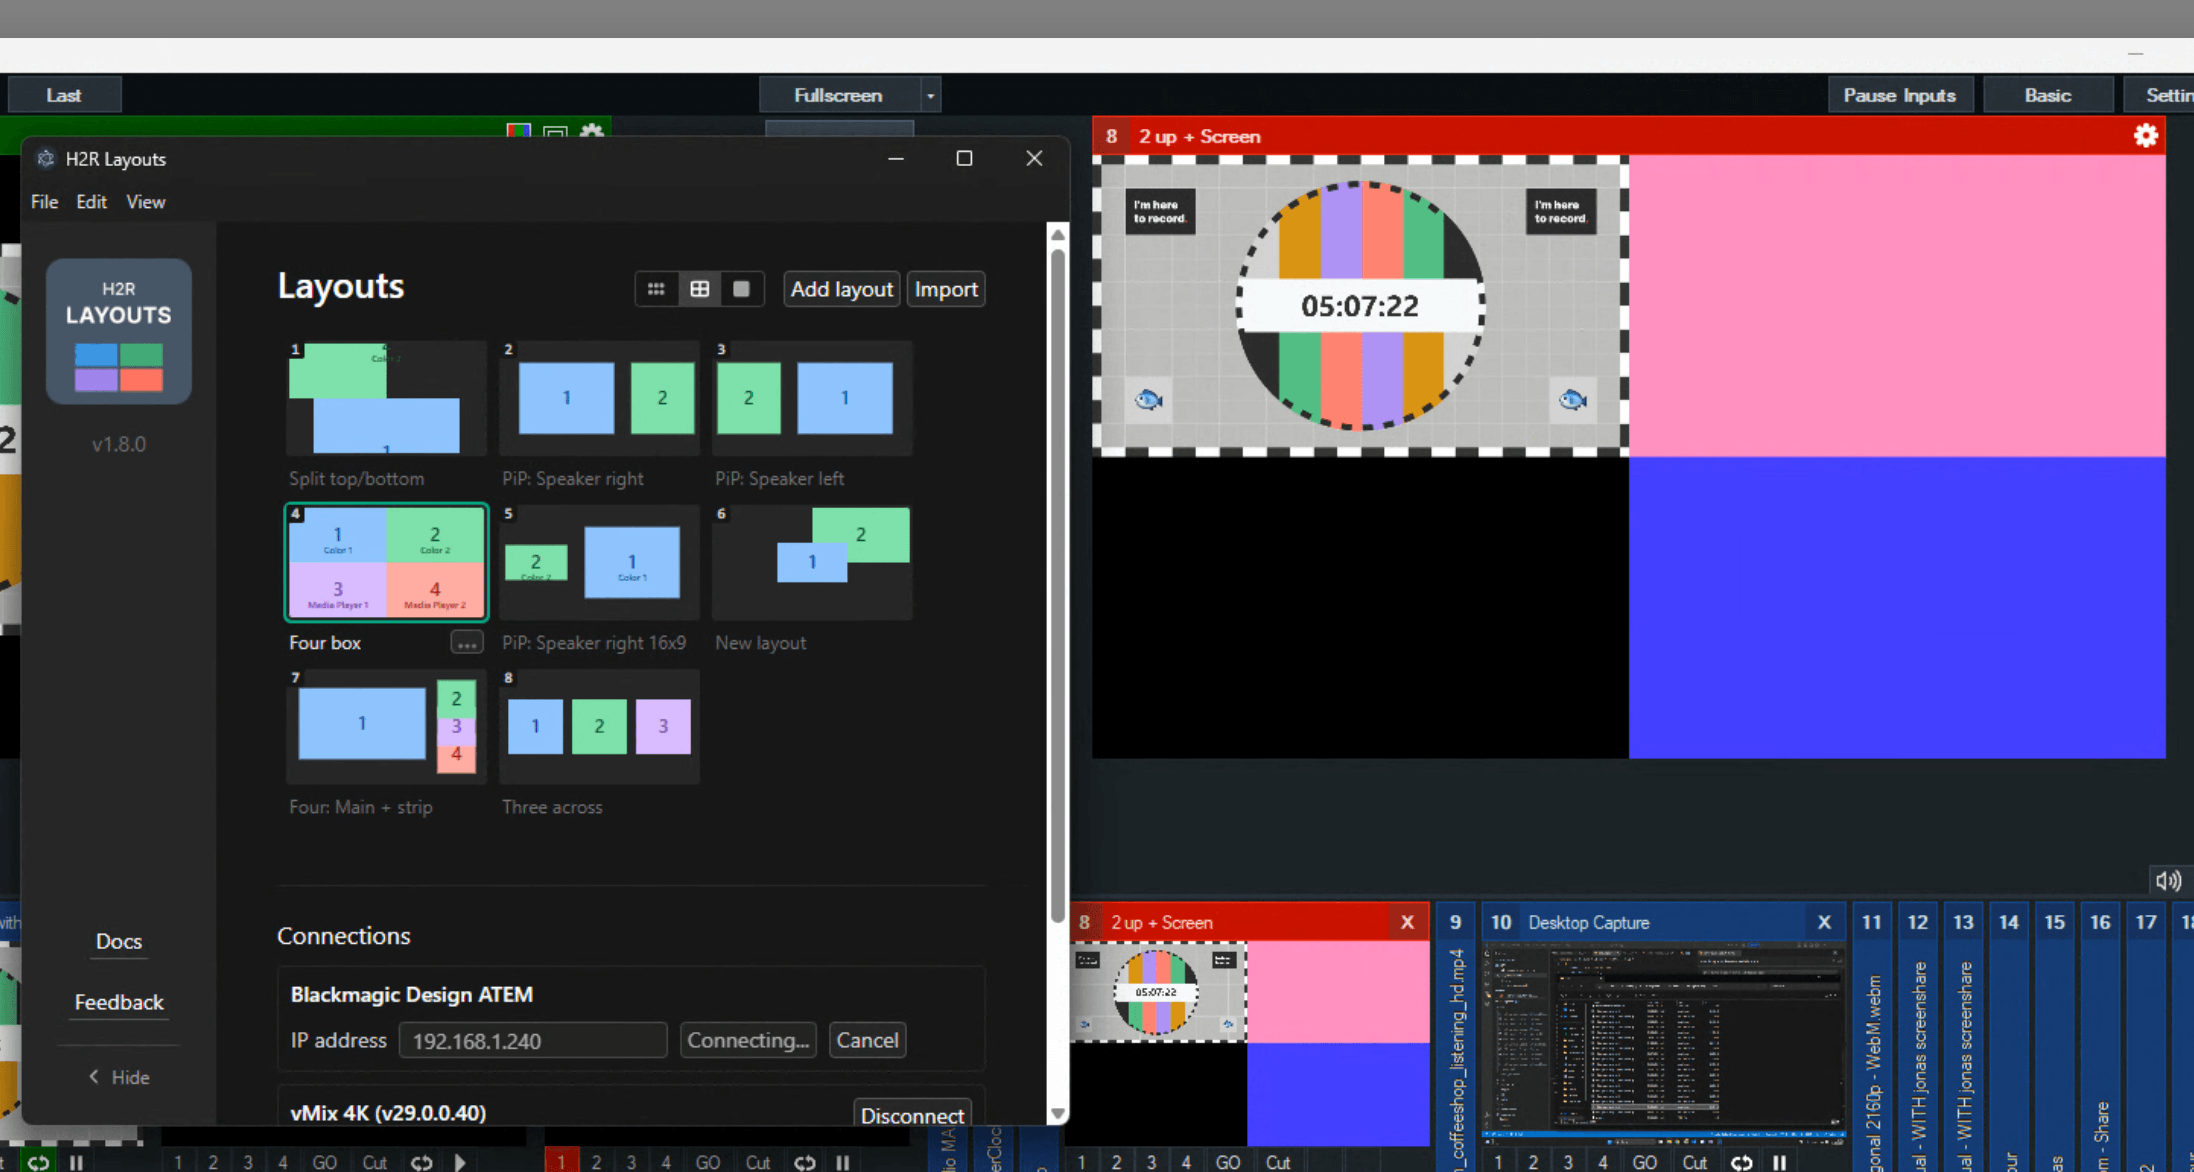Select the Four: Main + strip layout
2194x1172 pixels.
[x=387, y=726]
